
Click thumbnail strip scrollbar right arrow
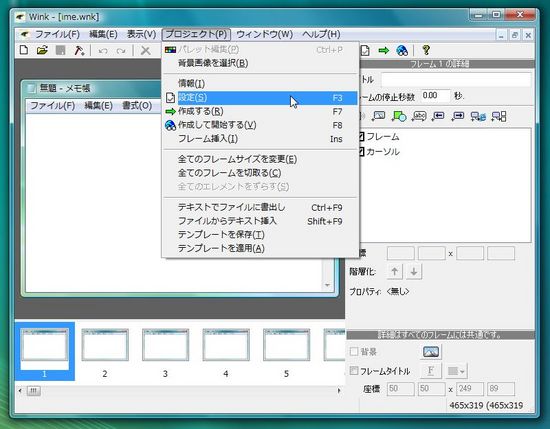339,390
